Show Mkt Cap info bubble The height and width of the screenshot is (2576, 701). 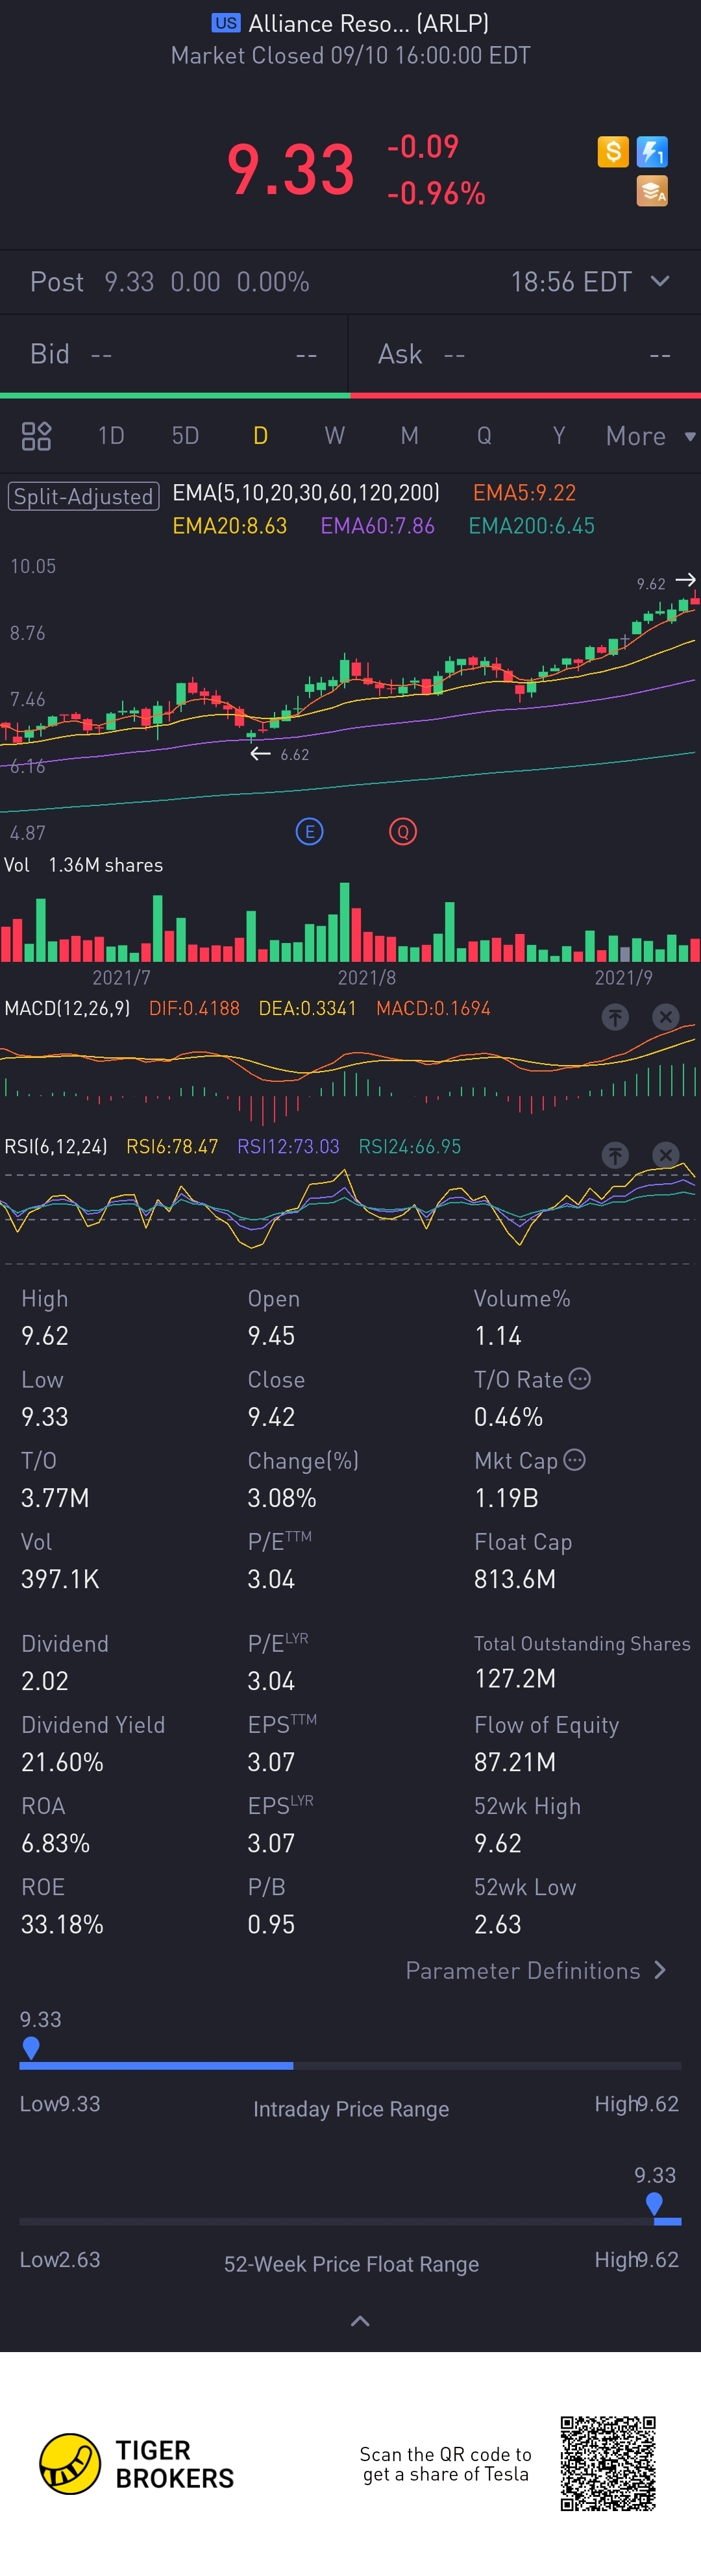click(574, 1460)
